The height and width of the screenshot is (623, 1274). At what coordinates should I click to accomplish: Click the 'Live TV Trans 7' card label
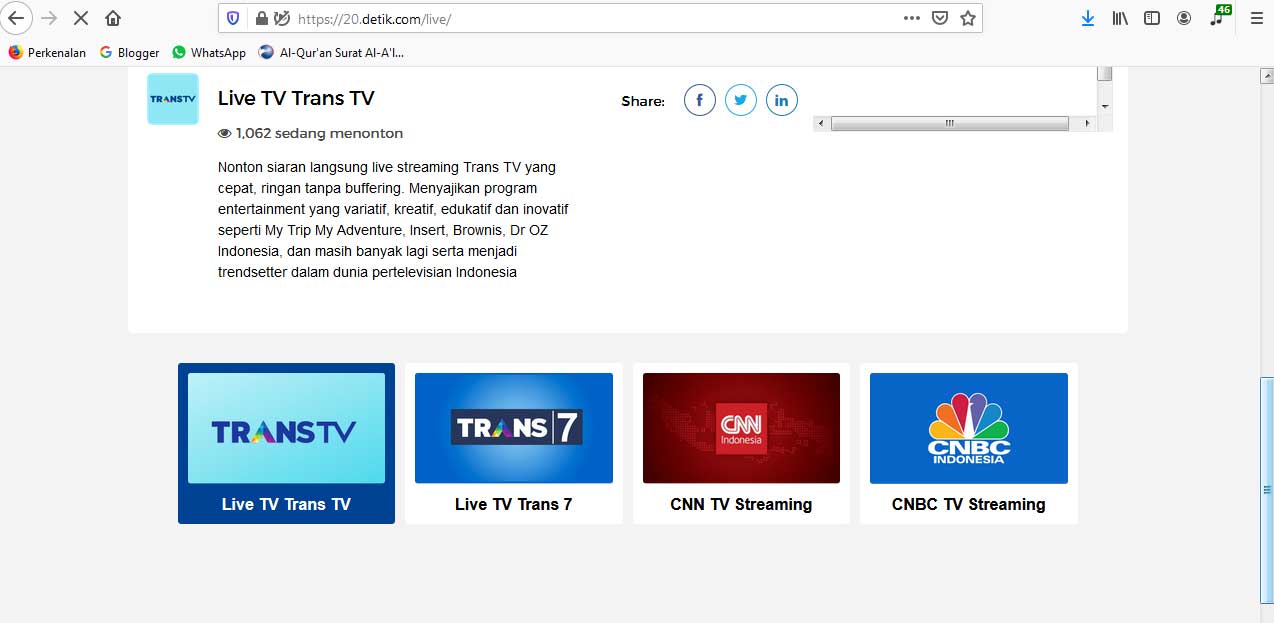pos(514,504)
